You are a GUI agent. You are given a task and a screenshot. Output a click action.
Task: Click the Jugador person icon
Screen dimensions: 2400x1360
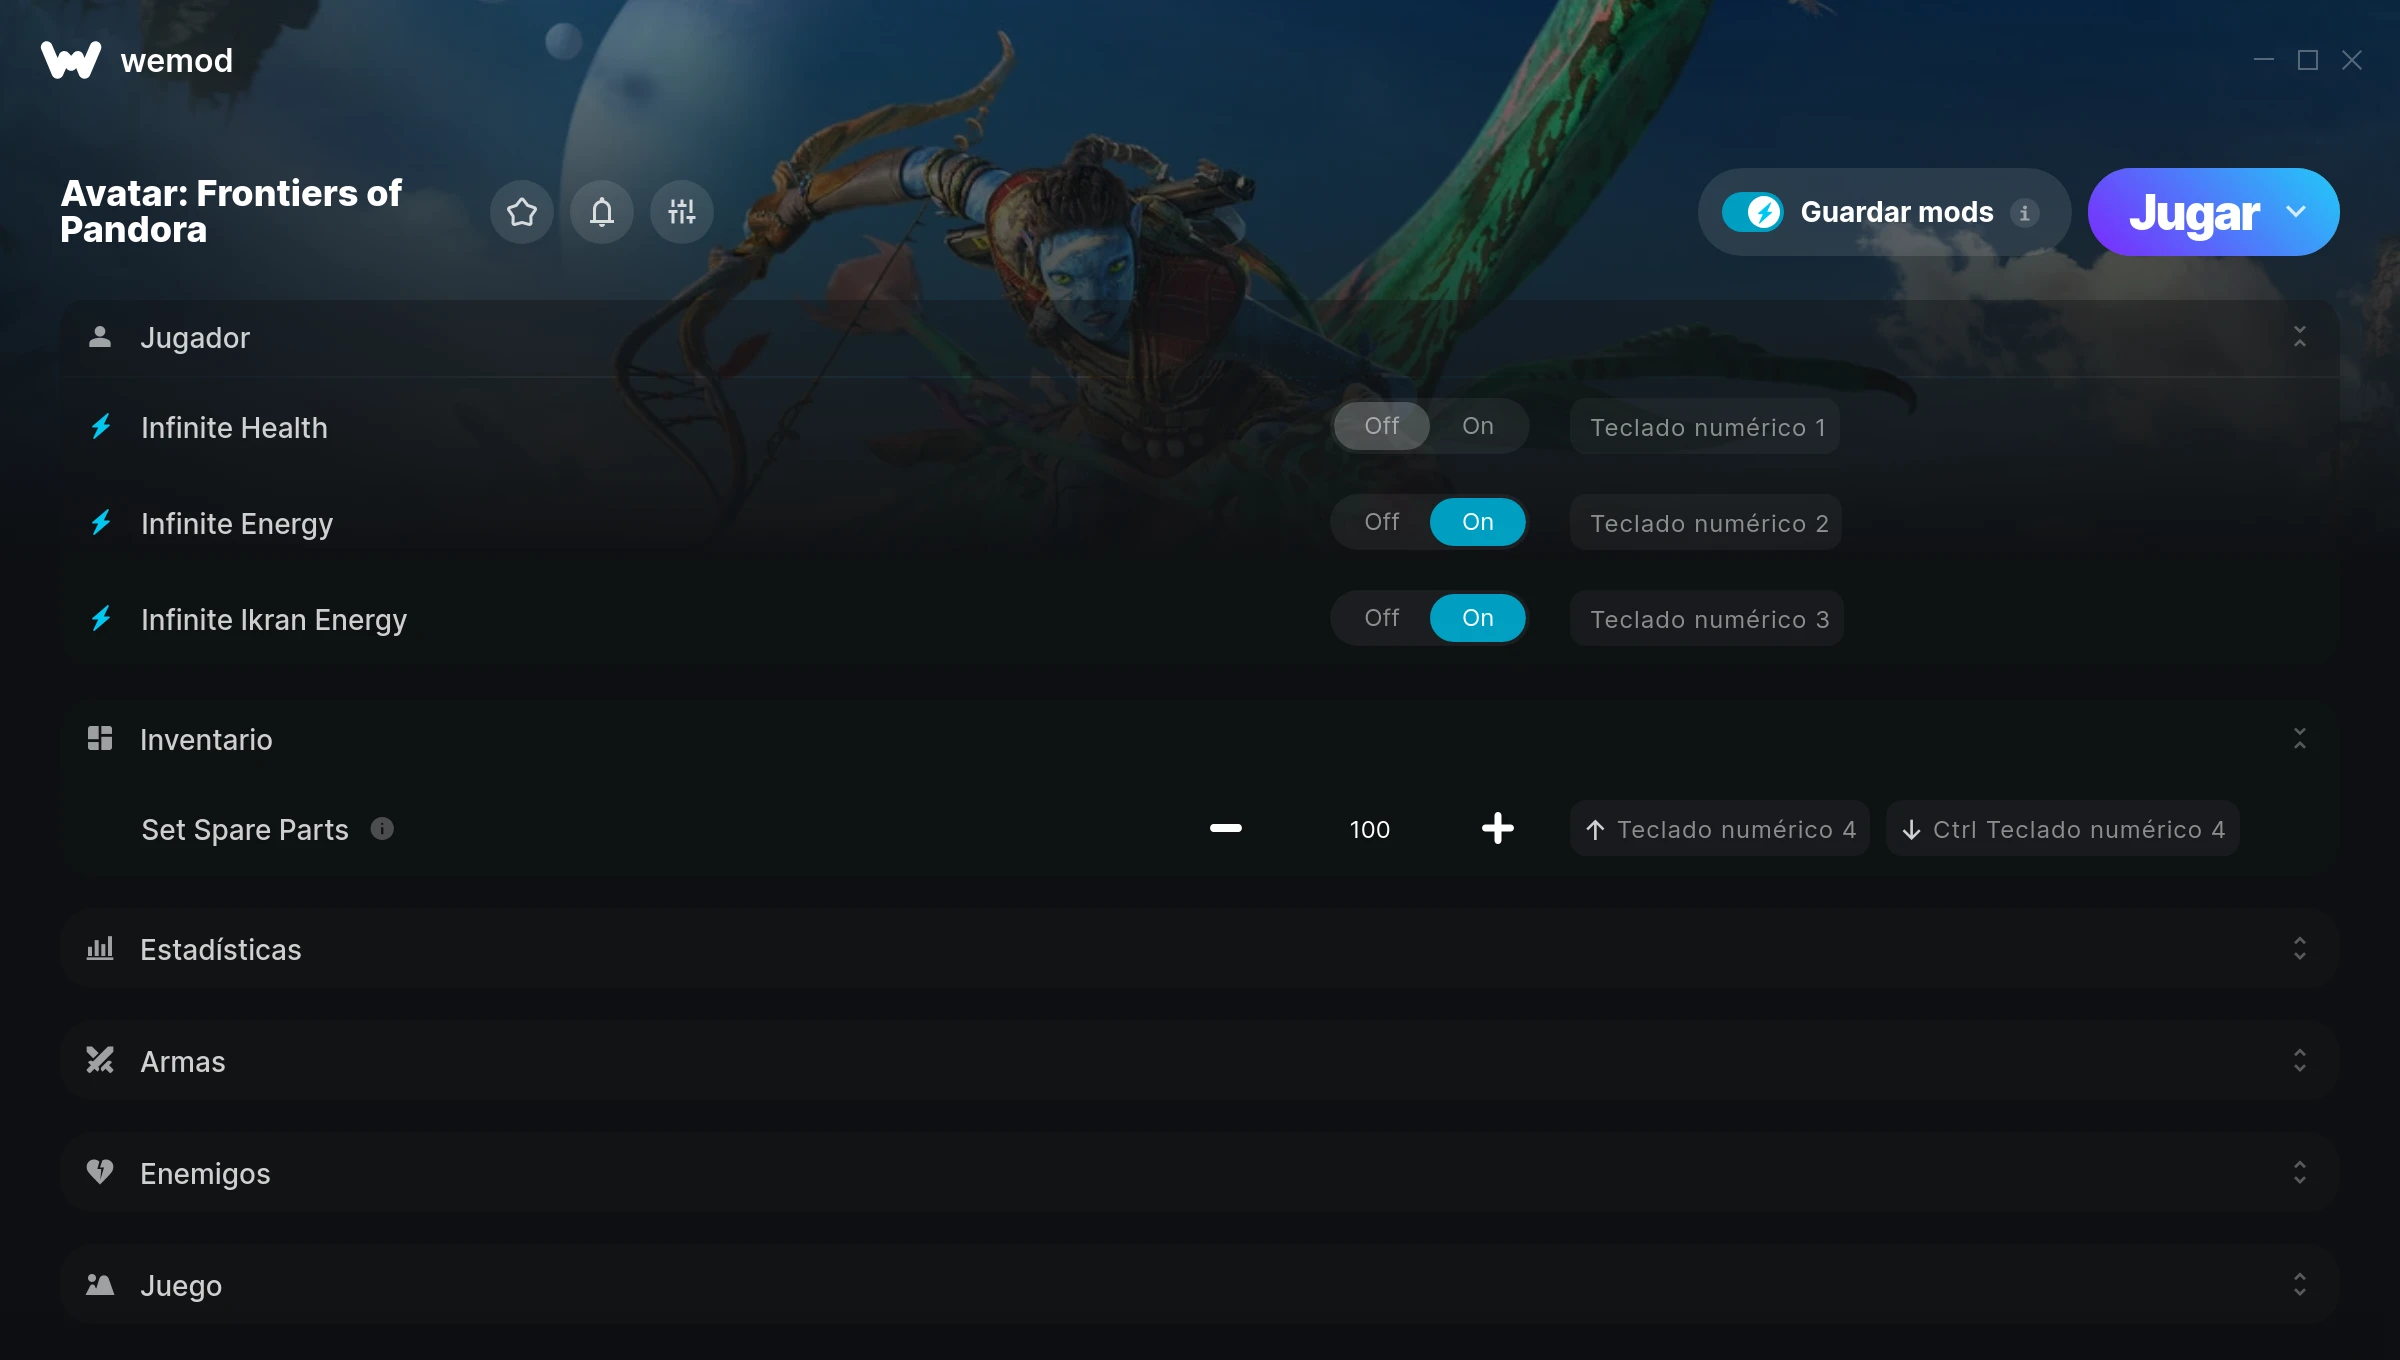(x=100, y=337)
